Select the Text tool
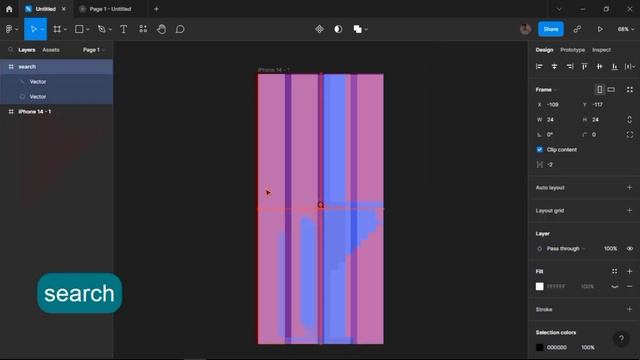This screenshot has width=640, height=360. 123,29
